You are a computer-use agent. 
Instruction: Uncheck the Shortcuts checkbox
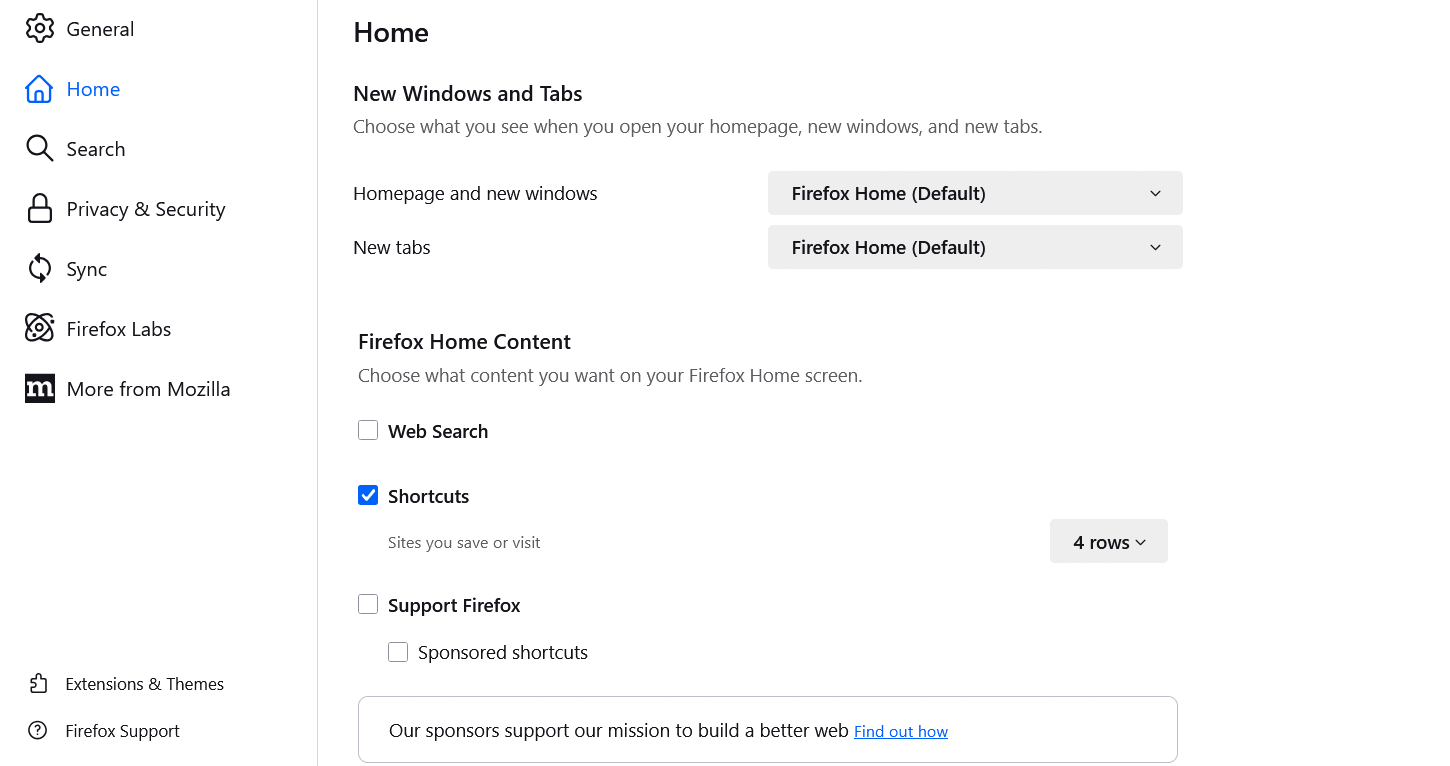(x=368, y=496)
